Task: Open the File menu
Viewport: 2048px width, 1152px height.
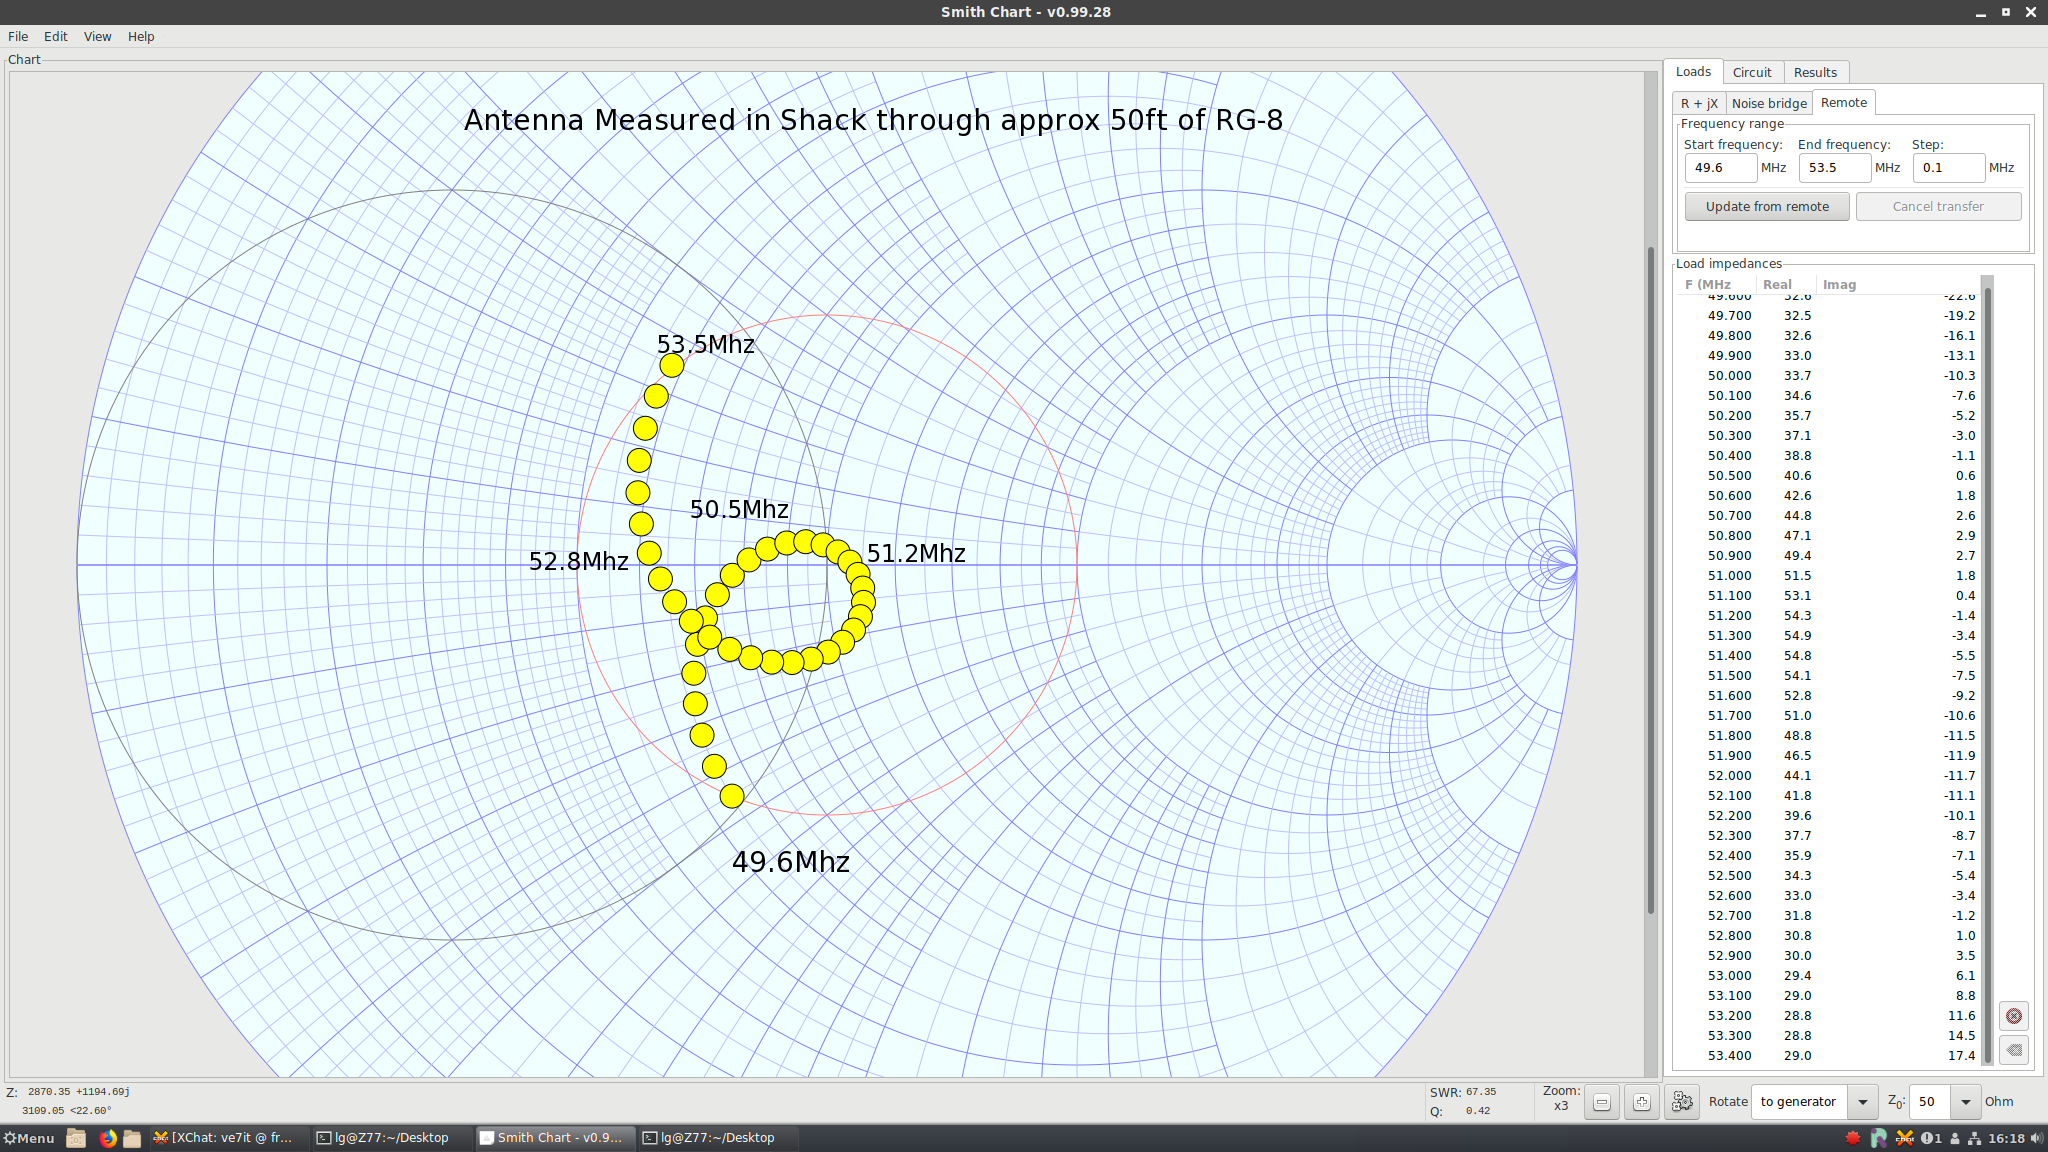Action: 18,37
